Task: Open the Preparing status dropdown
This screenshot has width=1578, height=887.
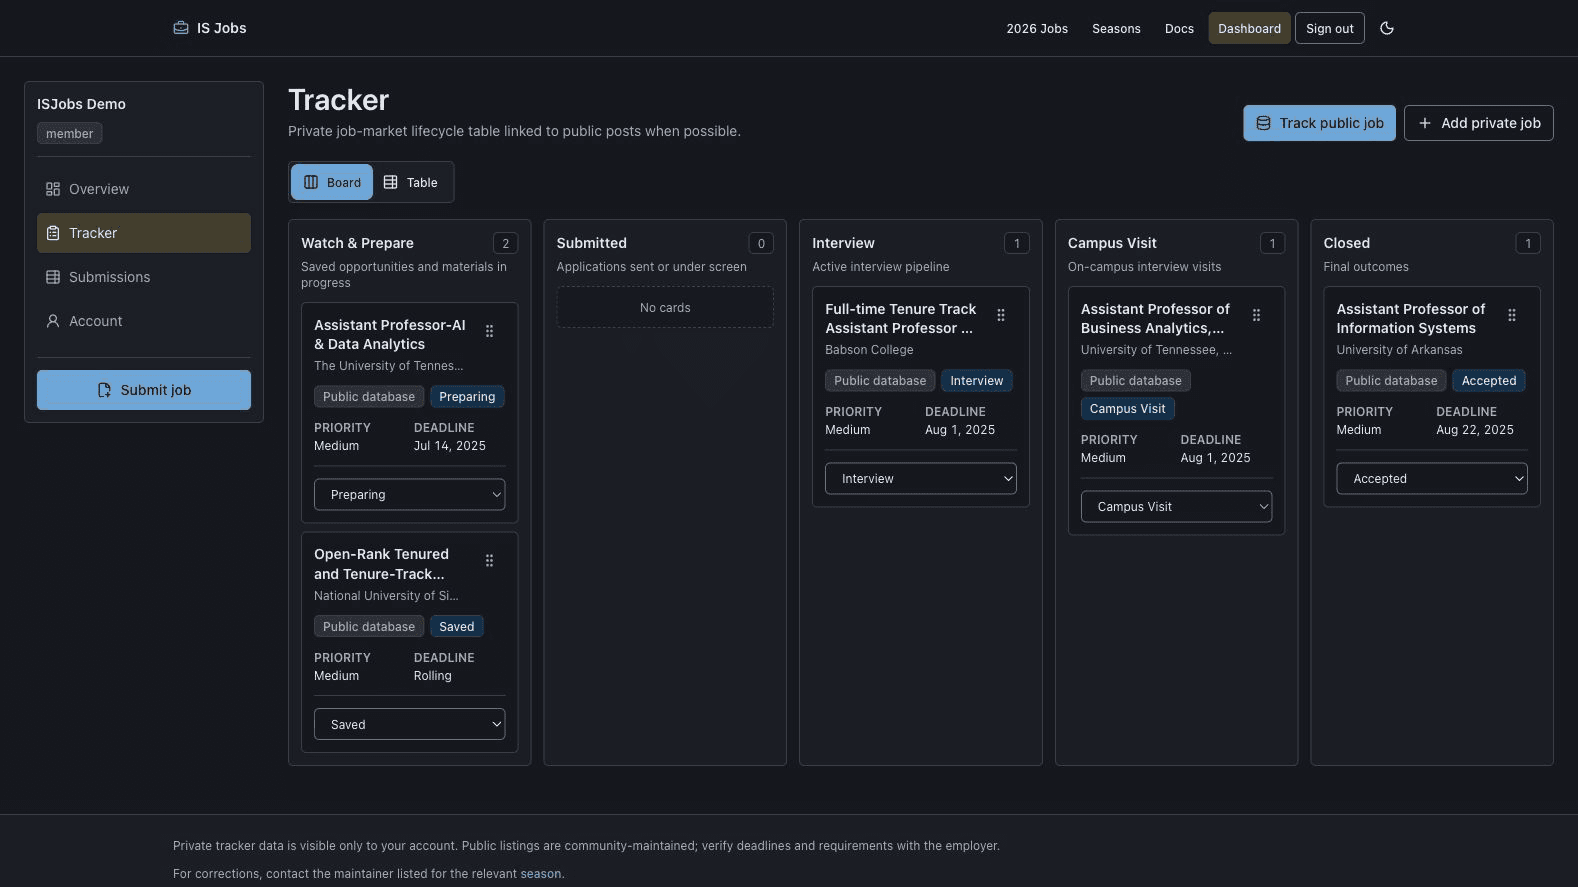Action: pyautogui.click(x=409, y=495)
